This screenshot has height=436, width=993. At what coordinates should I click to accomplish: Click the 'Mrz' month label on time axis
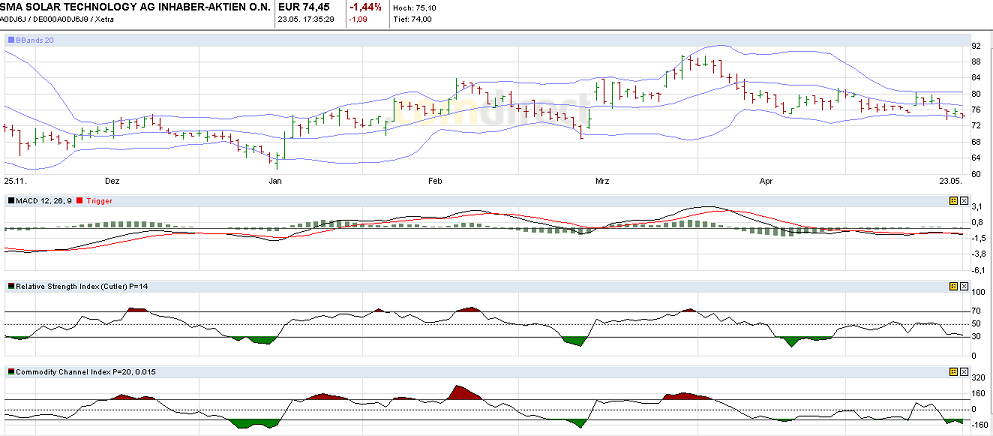tap(602, 181)
